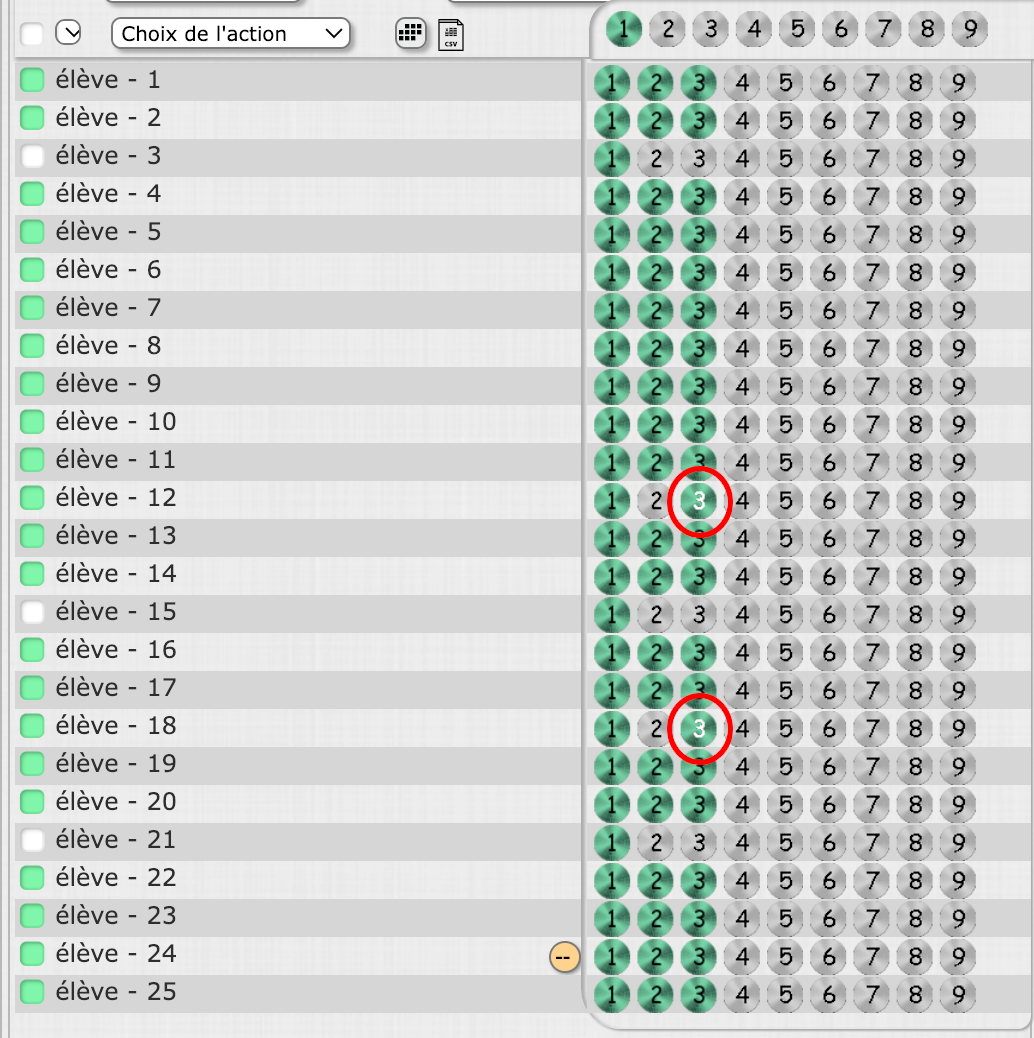Check the box for élève - 3

pos(33,156)
